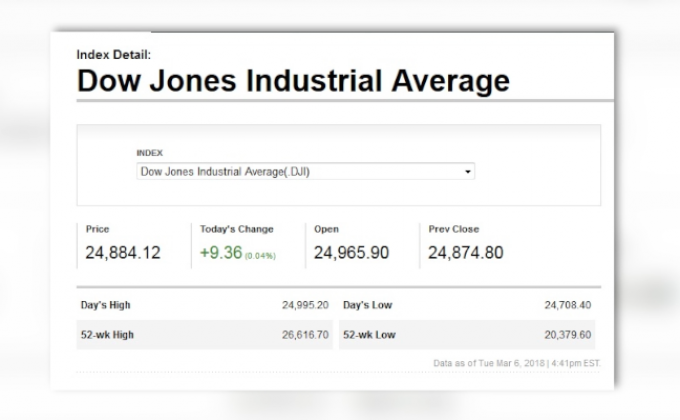Viewport: 680px width, 420px height.
Task: Click the 52-wk High value 26,616.70
Action: [x=305, y=334]
